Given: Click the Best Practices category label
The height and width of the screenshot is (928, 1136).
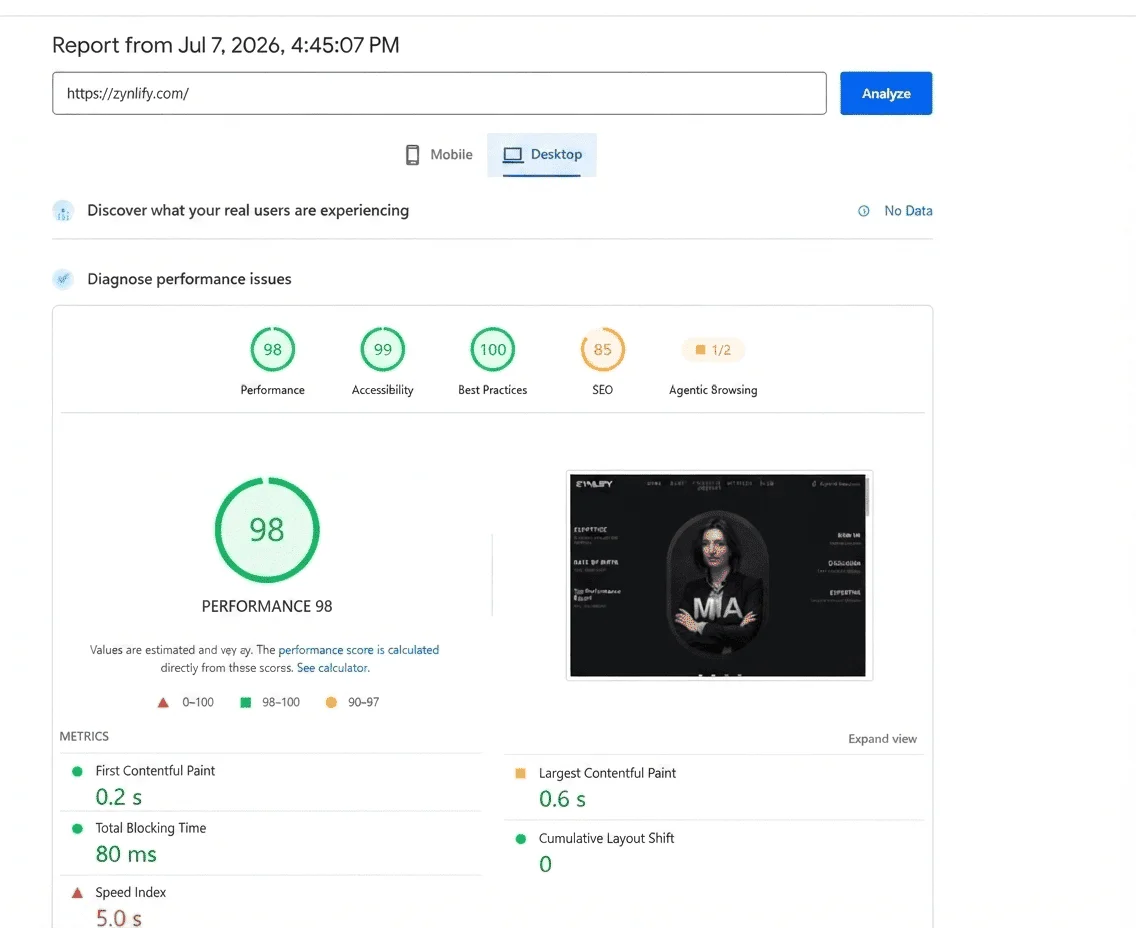Looking at the screenshot, I should (493, 390).
